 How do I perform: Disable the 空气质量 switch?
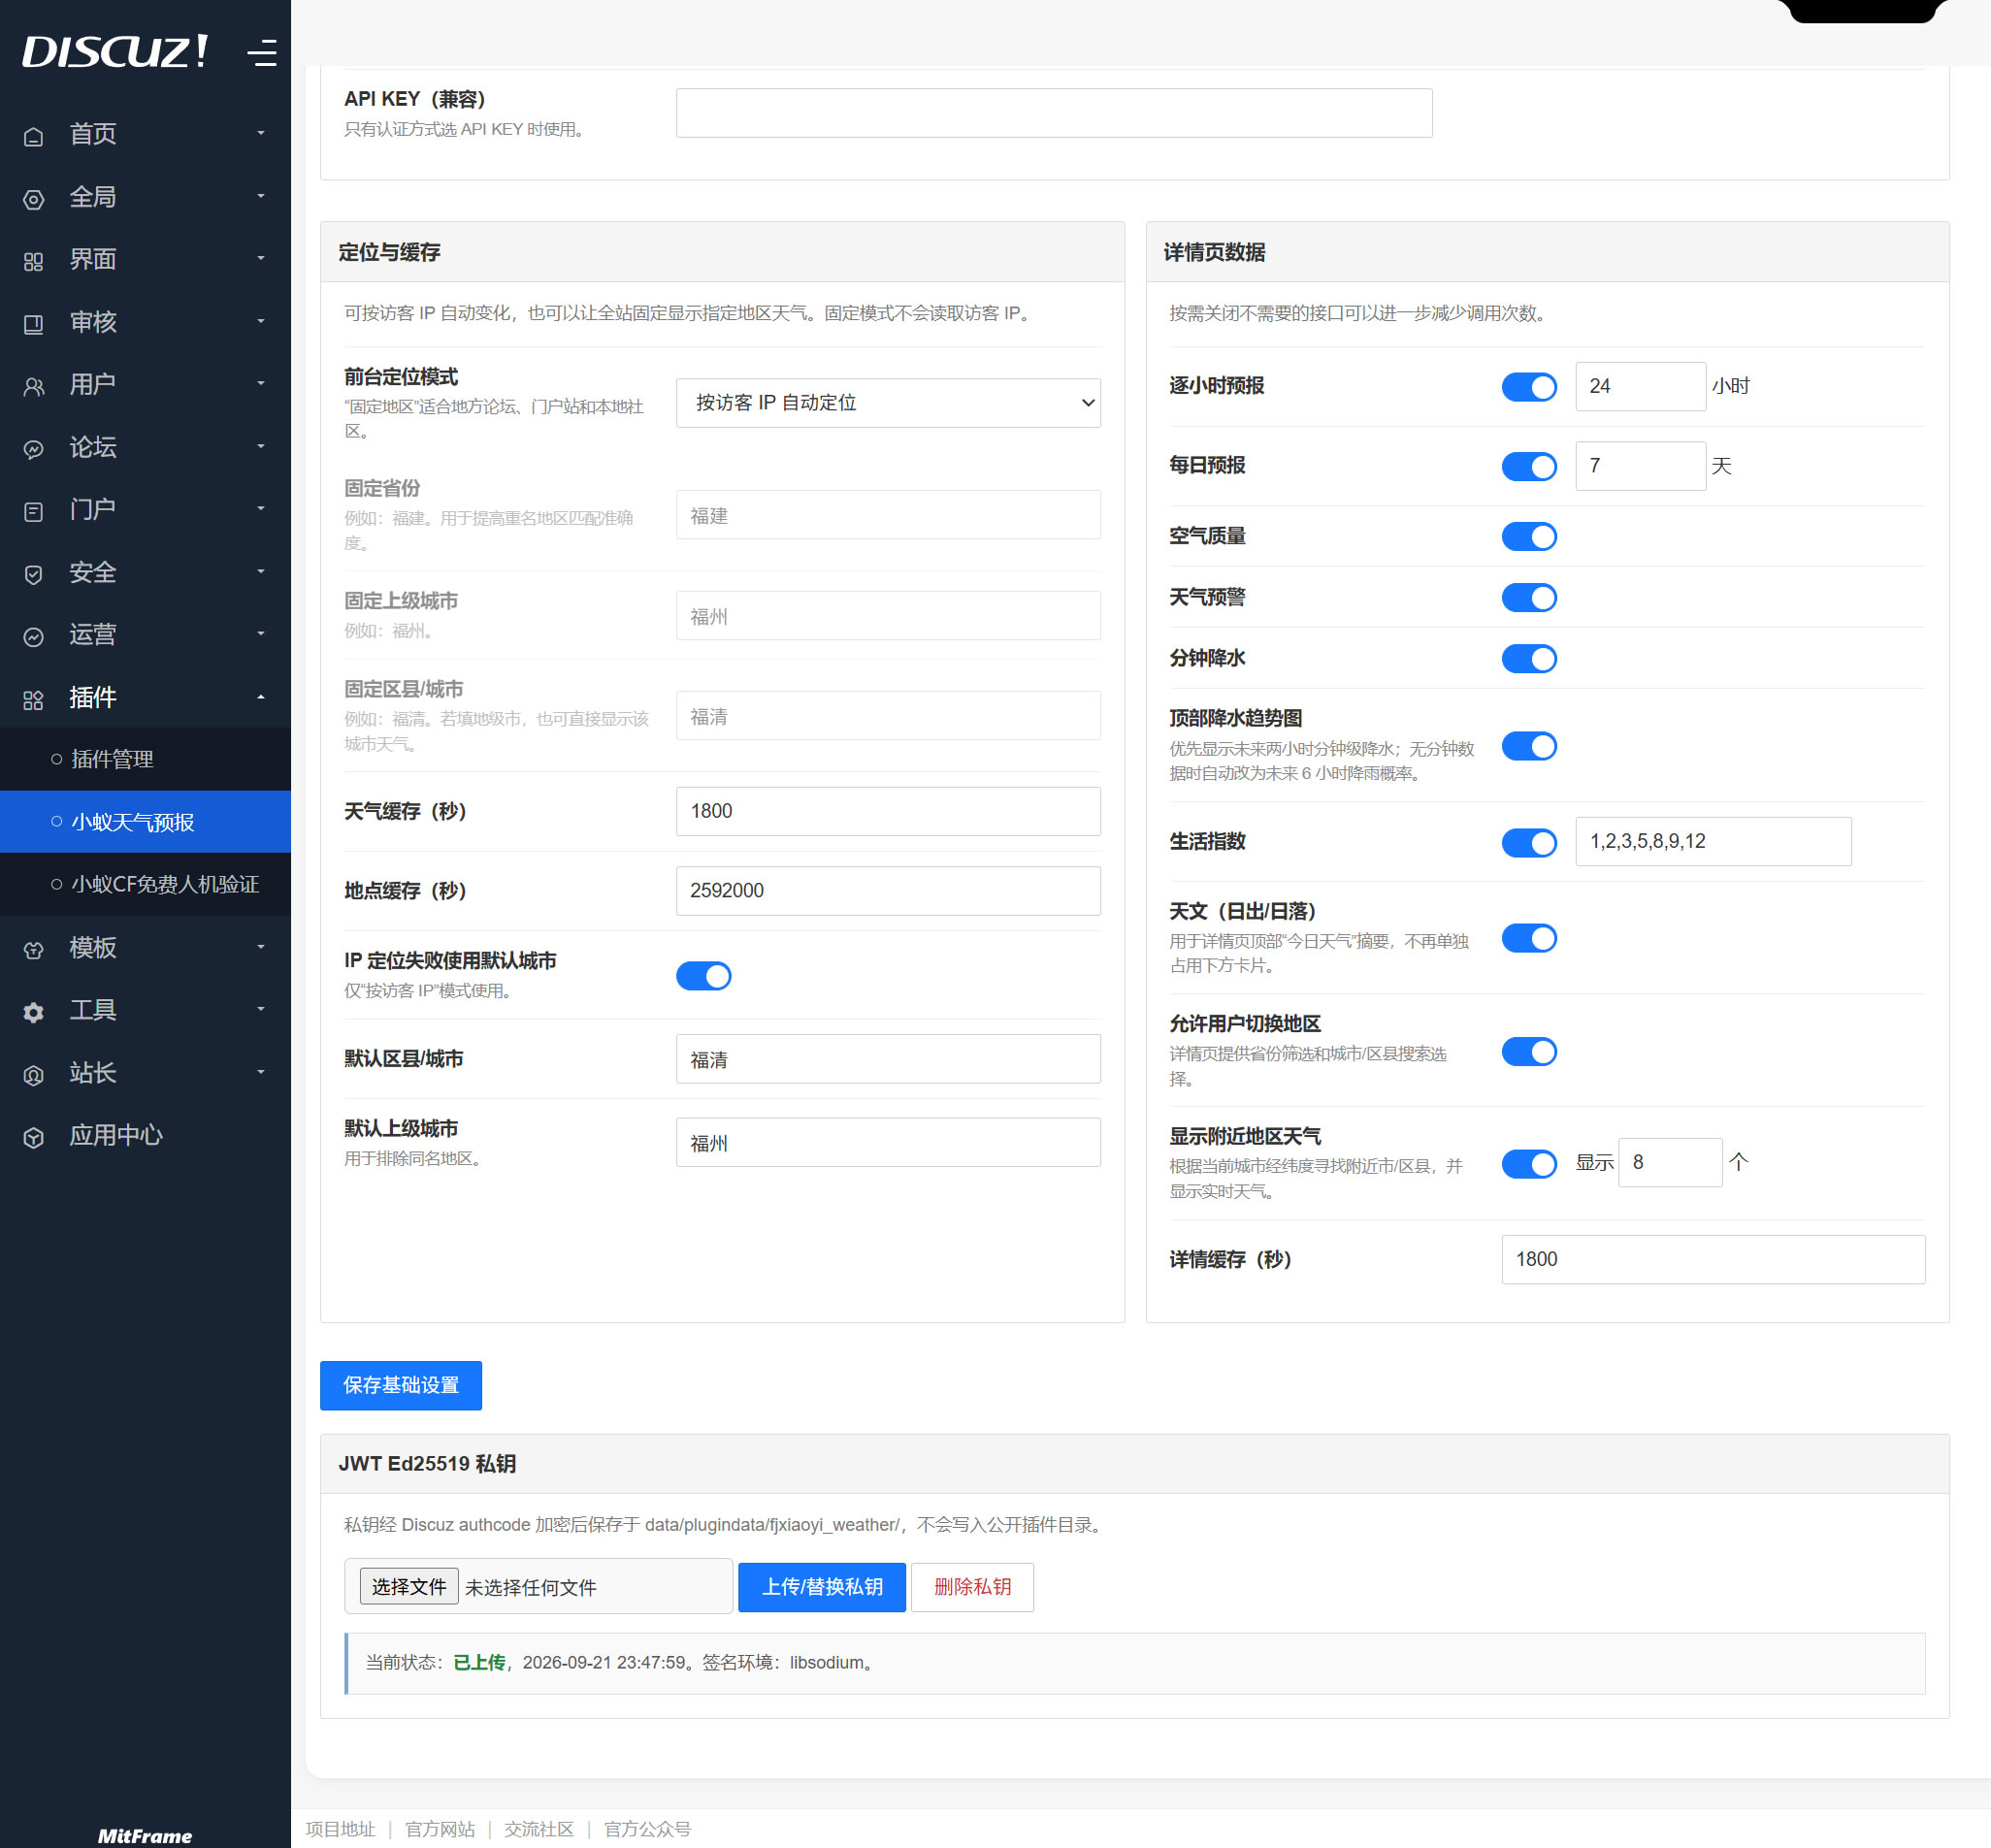click(x=1529, y=536)
